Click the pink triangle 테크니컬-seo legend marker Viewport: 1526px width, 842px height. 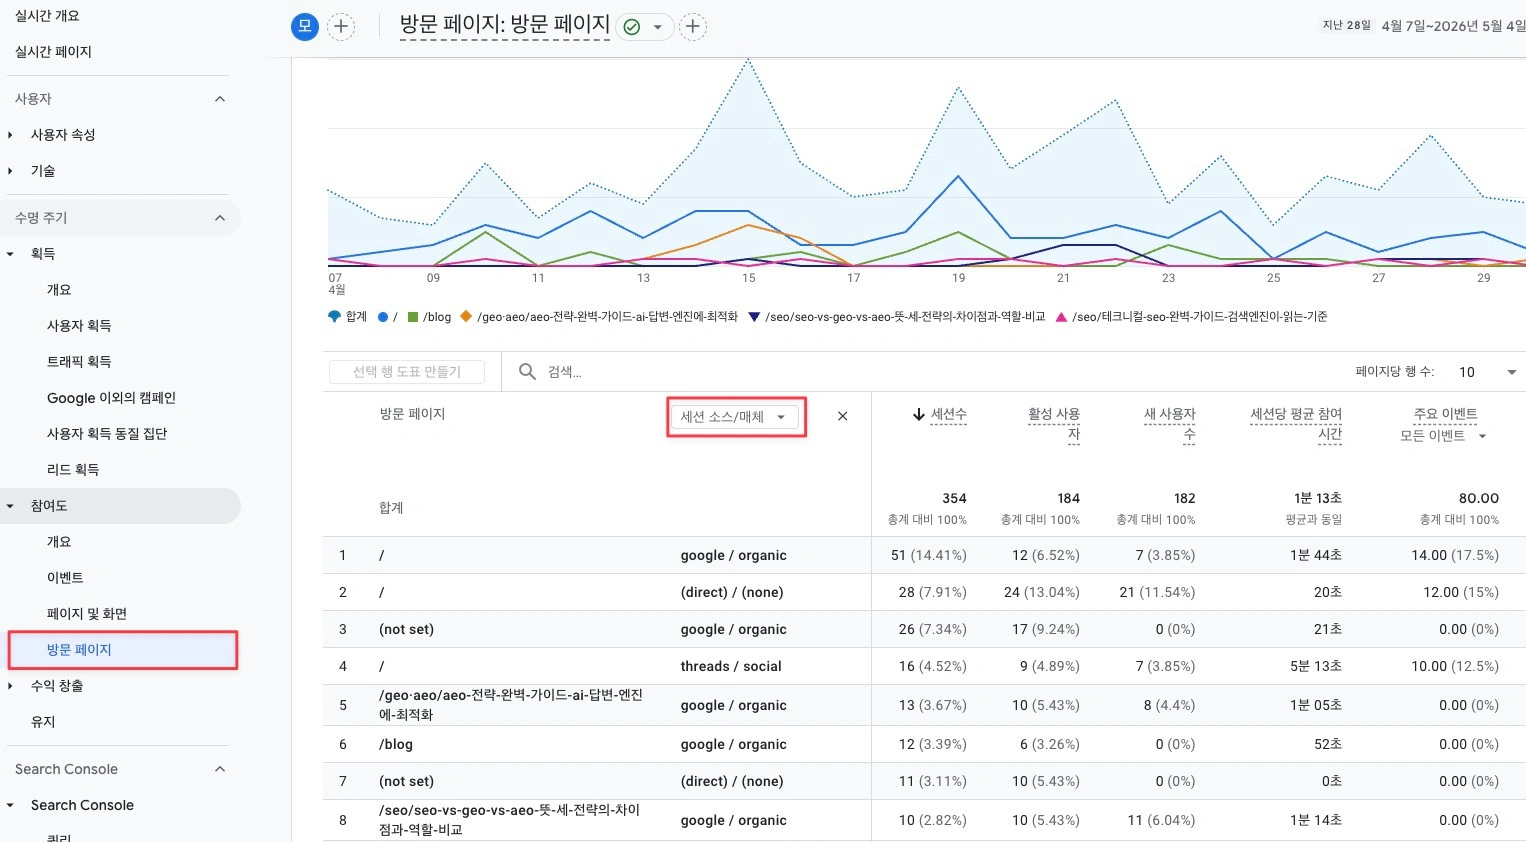tap(1061, 317)
